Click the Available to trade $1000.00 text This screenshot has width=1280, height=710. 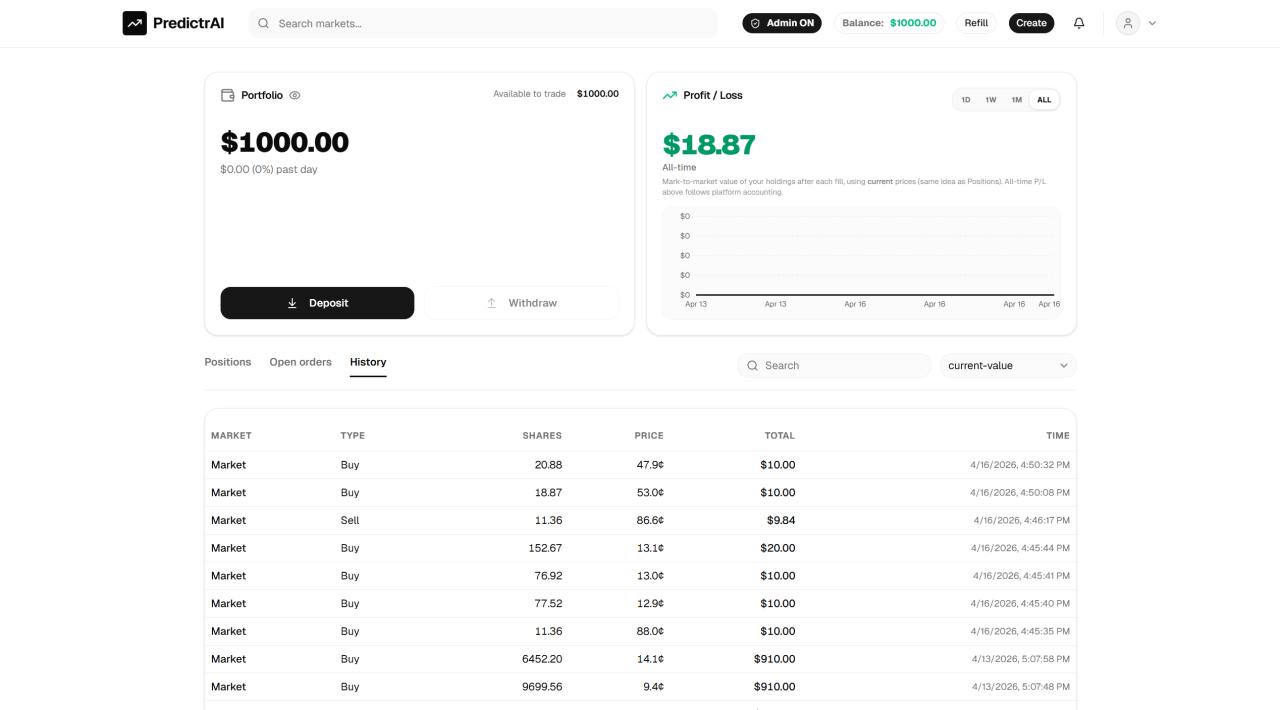(x=556, y=94)
